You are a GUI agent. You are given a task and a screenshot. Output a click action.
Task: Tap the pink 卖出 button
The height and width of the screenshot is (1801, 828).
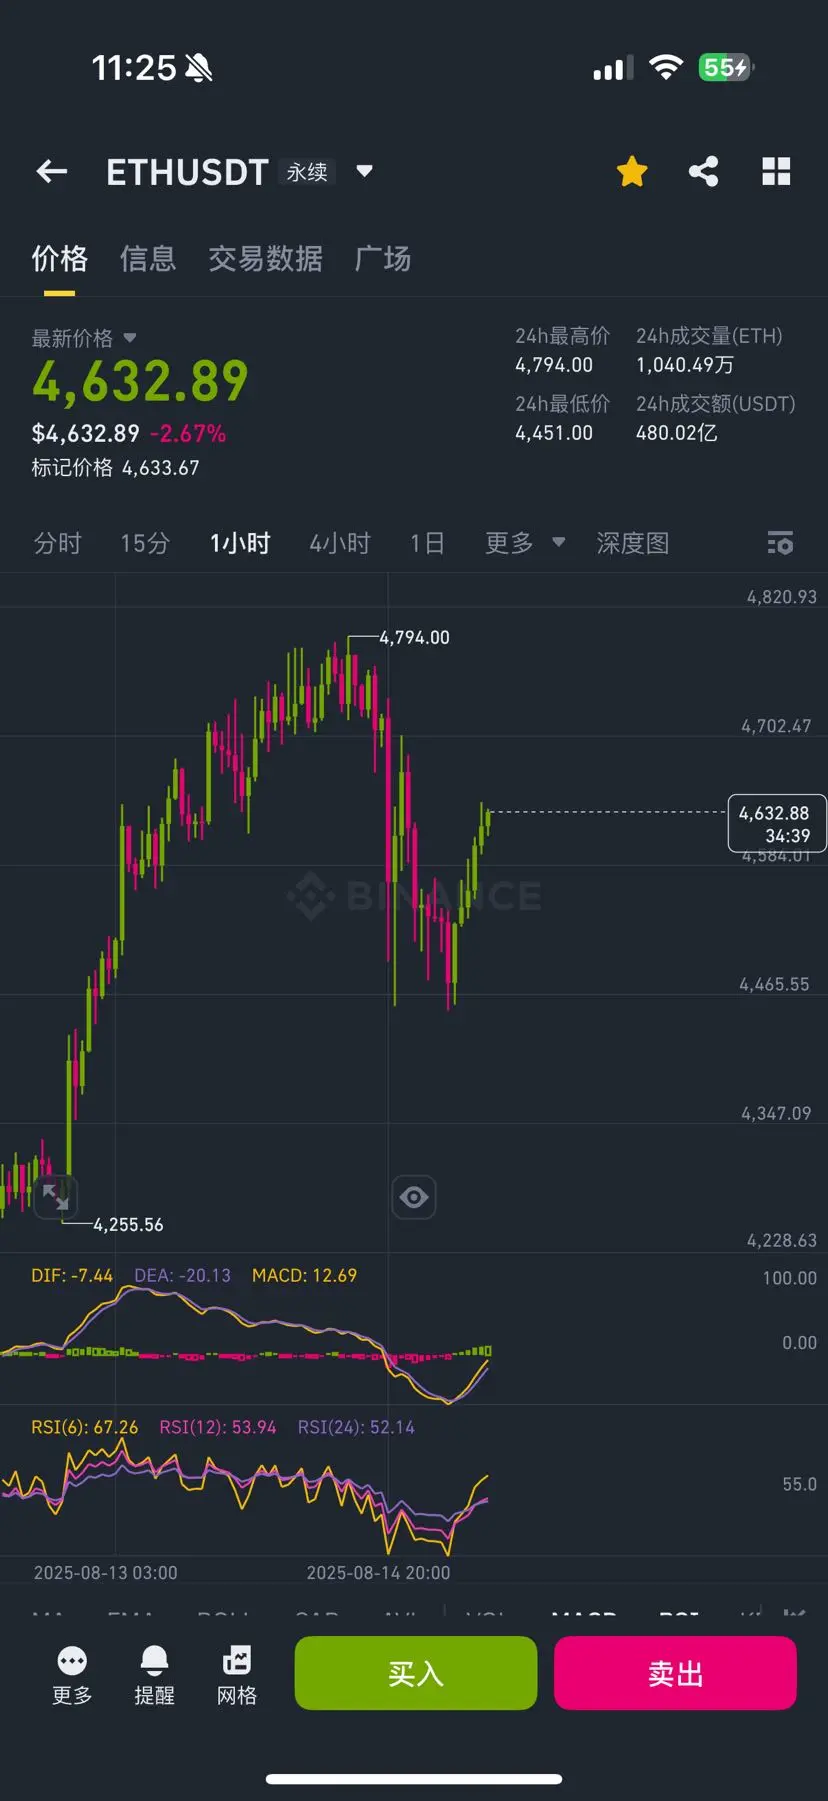(x=675, y=1673)
